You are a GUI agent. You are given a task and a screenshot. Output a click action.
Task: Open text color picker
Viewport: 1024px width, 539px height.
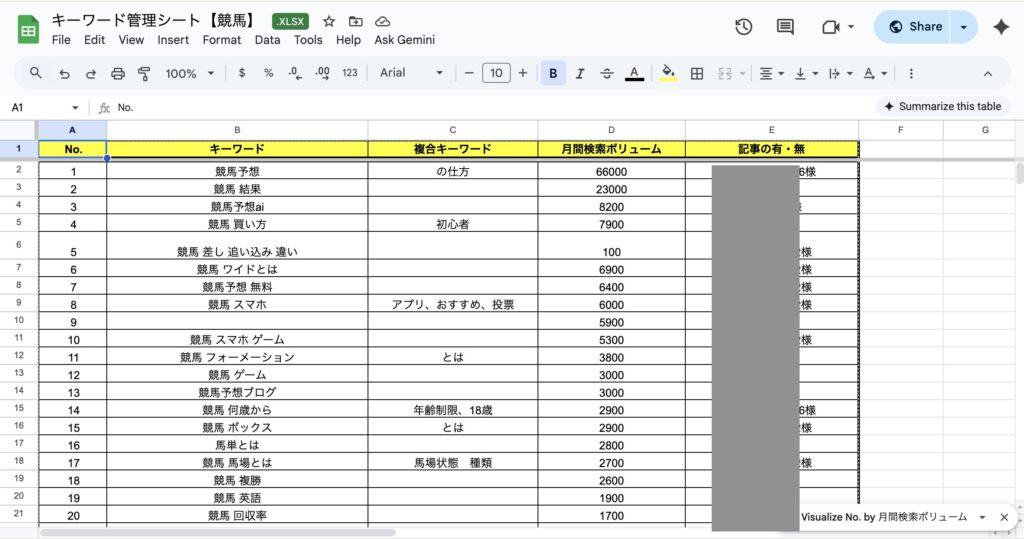634,74
